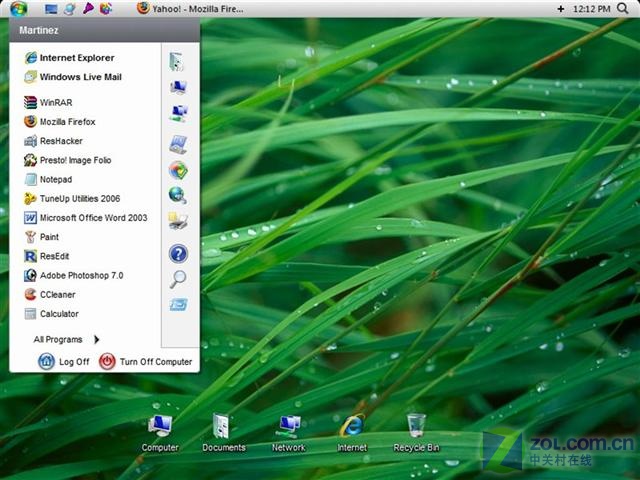Open the purple arrow quick launch icon
Screen dimensions: 640x480
tap(88, 8)
